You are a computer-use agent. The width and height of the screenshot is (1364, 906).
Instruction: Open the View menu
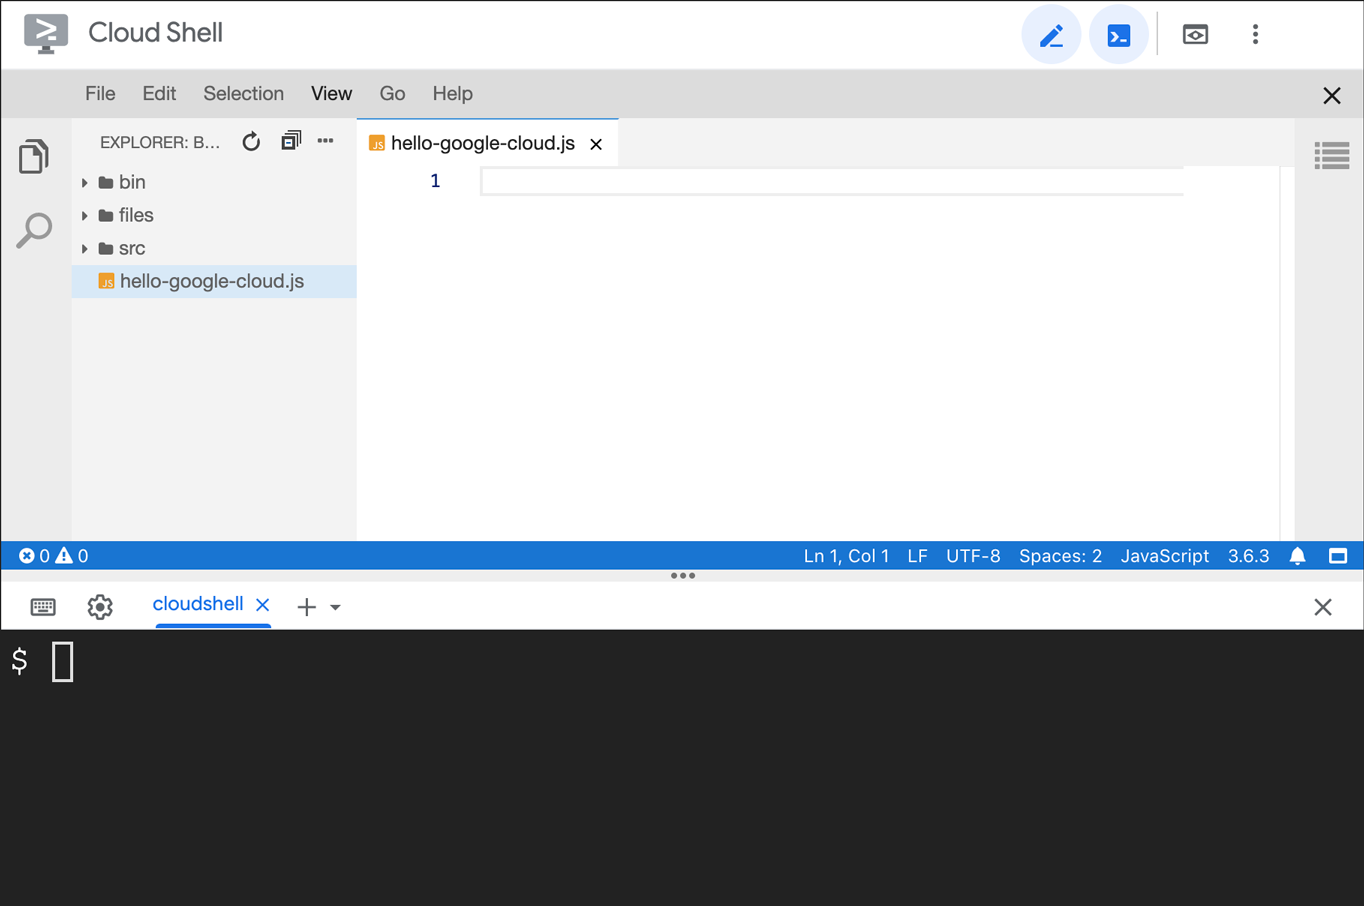point(331,94)
